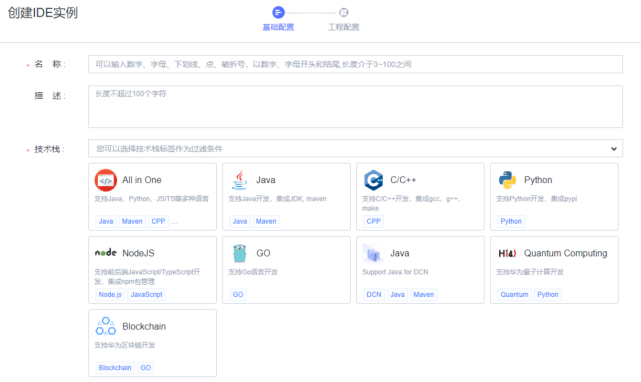Click the All in One card title
Image resolution: width=641 pixels, height=382 pixels.
pyautogui.click(x=142, y=180)
